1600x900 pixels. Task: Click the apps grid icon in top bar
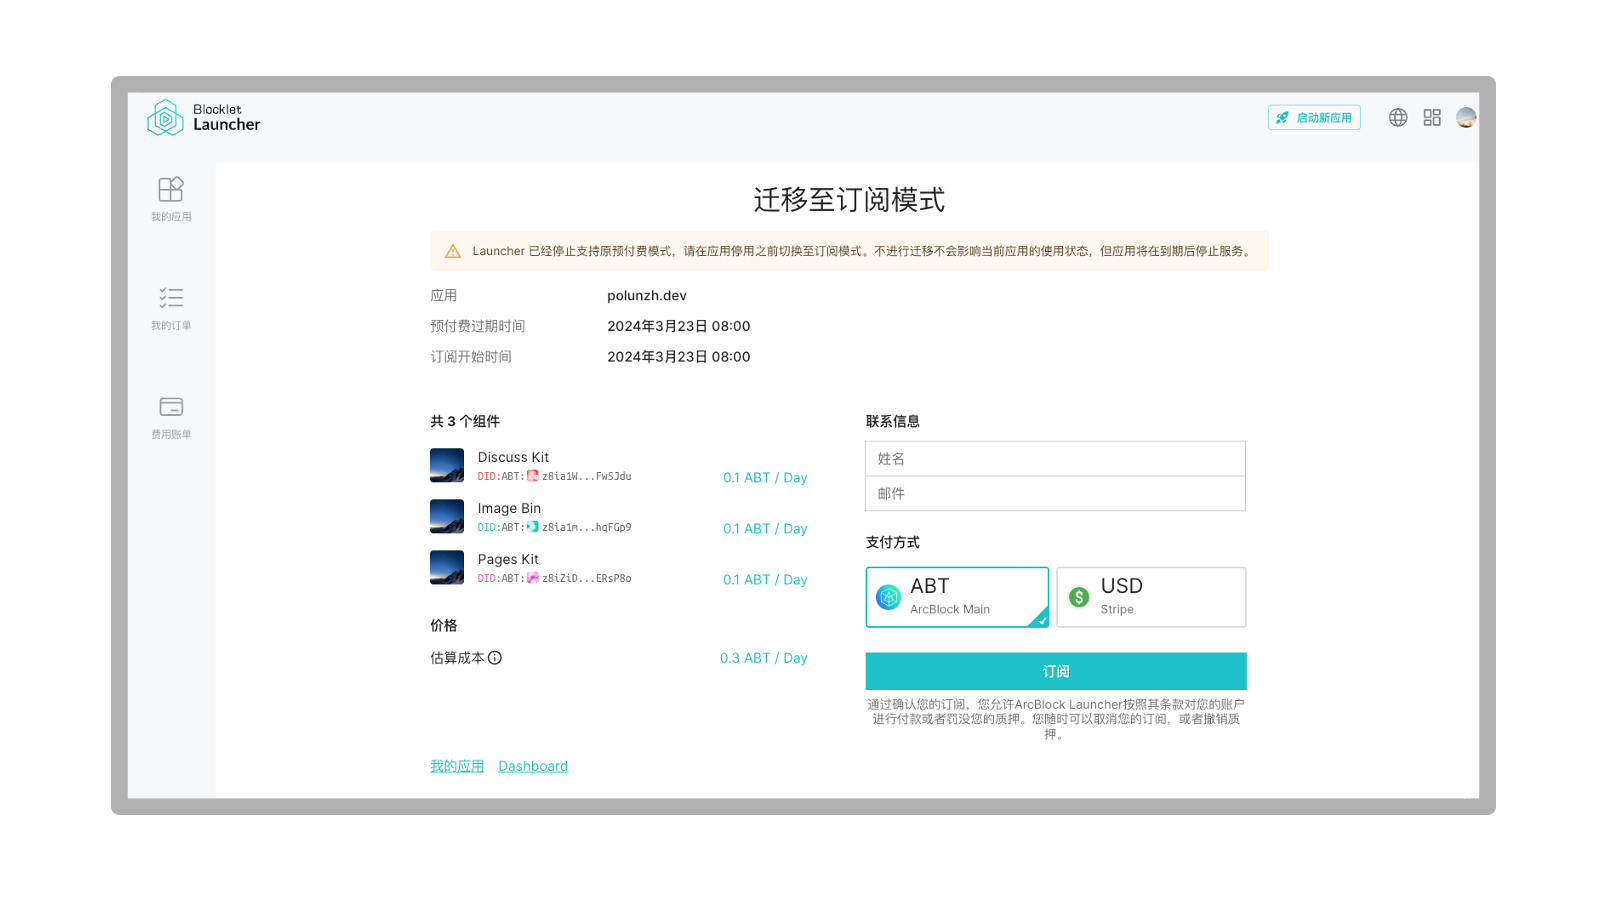(1431, 117)
